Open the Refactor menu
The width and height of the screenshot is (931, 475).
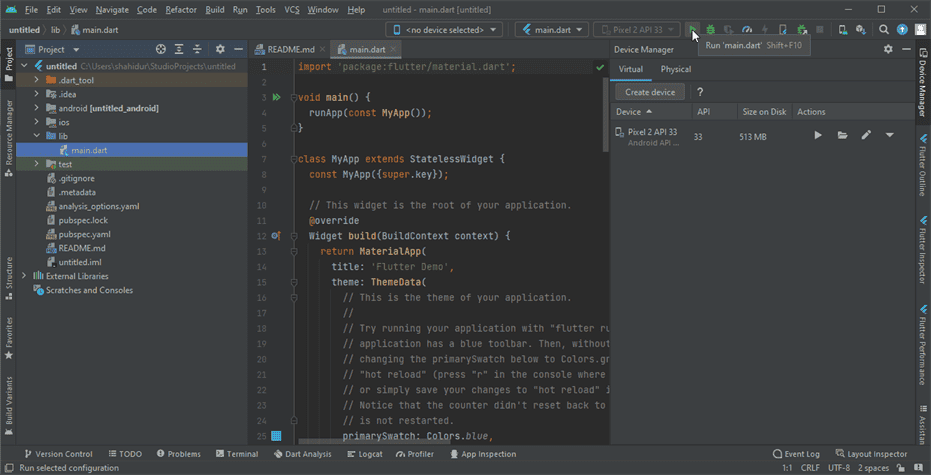[181, 9]
